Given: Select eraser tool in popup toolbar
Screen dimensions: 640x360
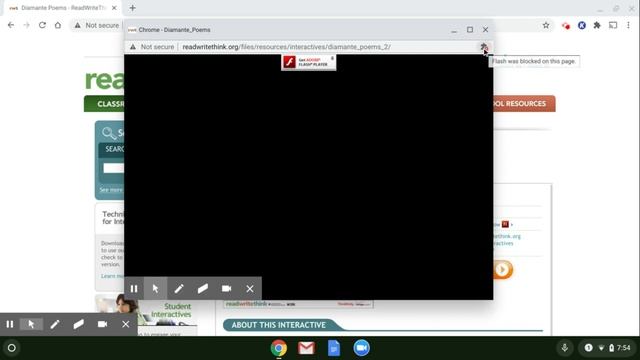Looking at the screenshot, I should (203, 289).
